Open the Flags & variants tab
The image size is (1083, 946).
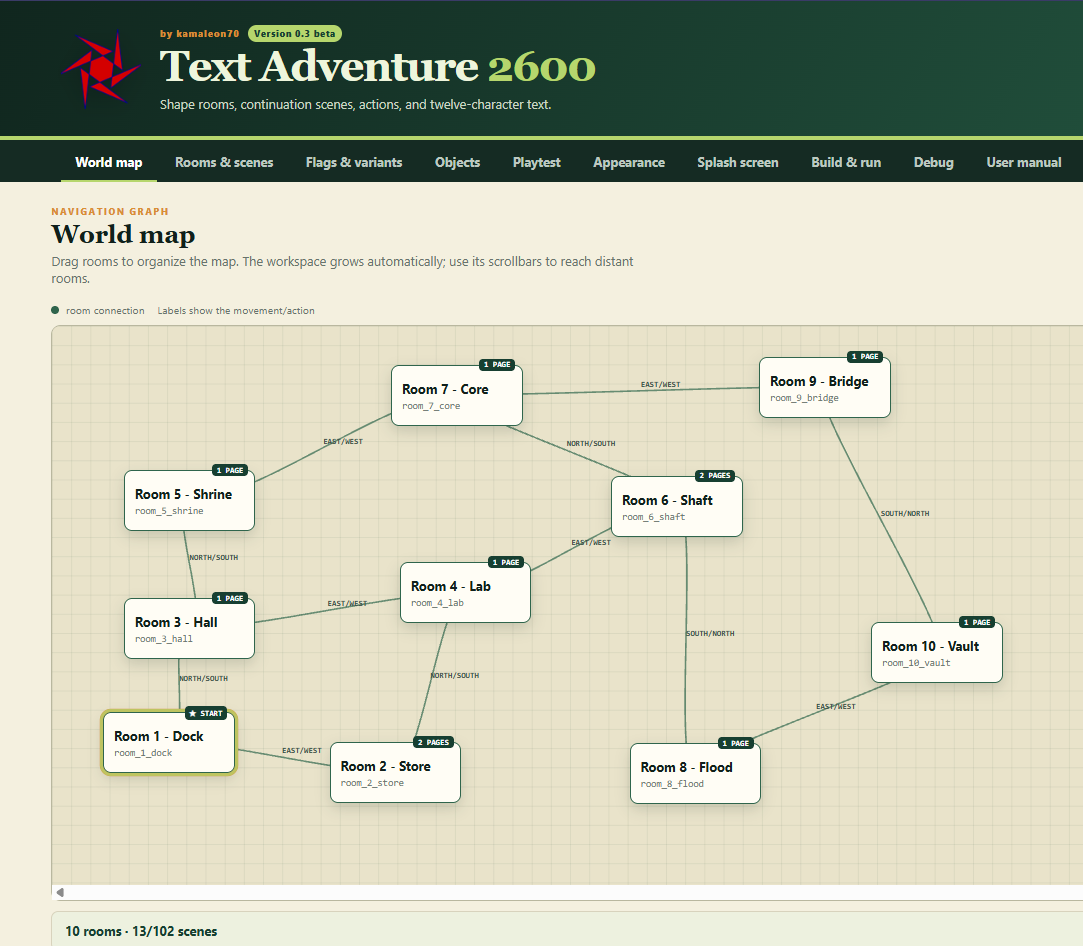tap(354, 162)
